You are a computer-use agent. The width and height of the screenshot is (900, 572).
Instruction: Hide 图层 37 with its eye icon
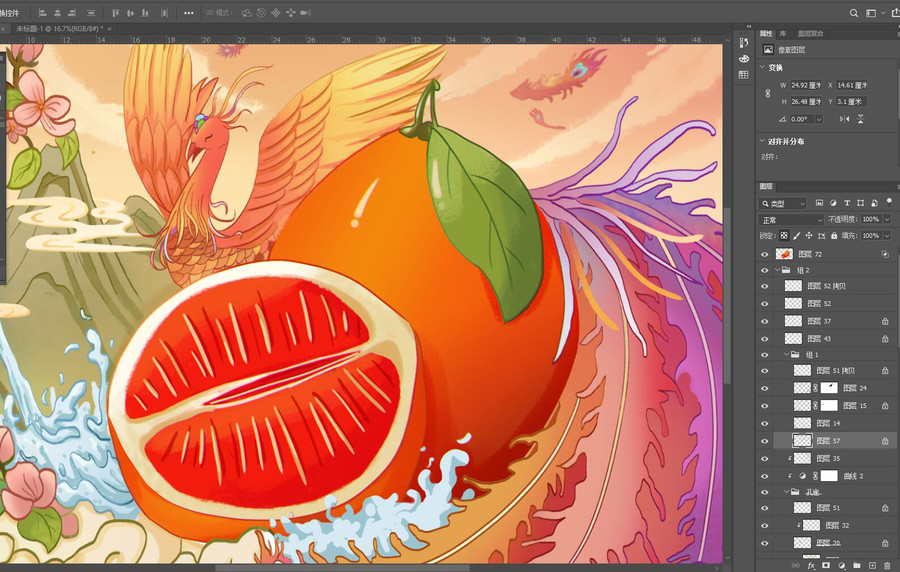click(x=765, y=322)
